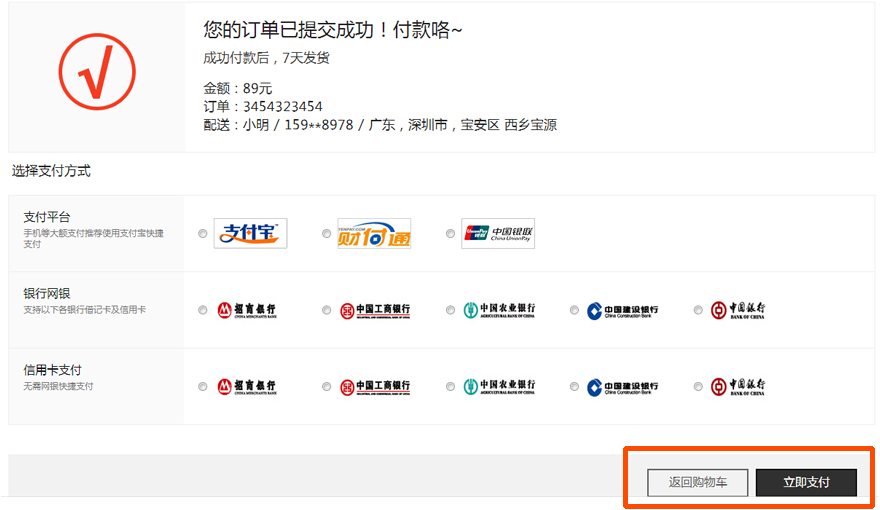Choose 招商银行 radio in 信用卡支付 row
The image size is (880, 510).
[x=203, y=387]
